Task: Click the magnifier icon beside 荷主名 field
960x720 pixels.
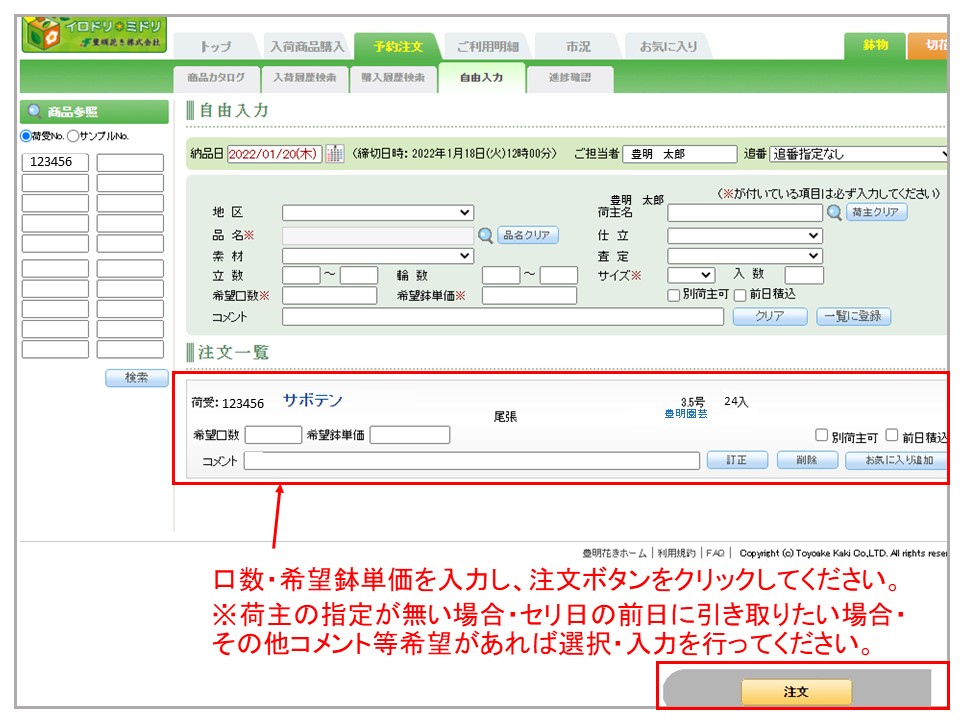Action: tap(834, 212)
